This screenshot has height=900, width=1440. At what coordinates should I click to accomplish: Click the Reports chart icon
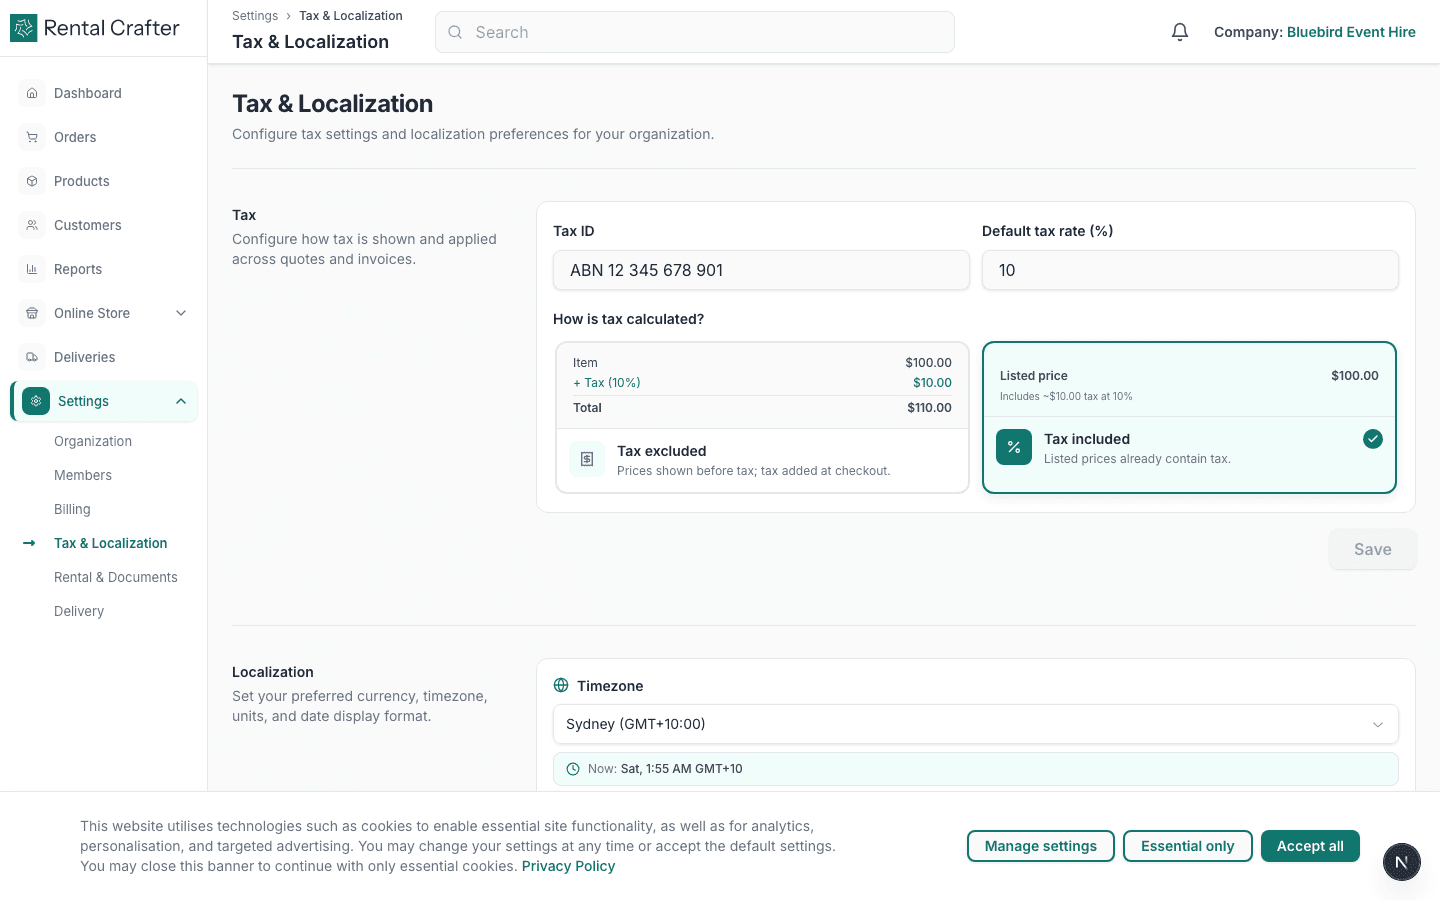click(32, 269)
